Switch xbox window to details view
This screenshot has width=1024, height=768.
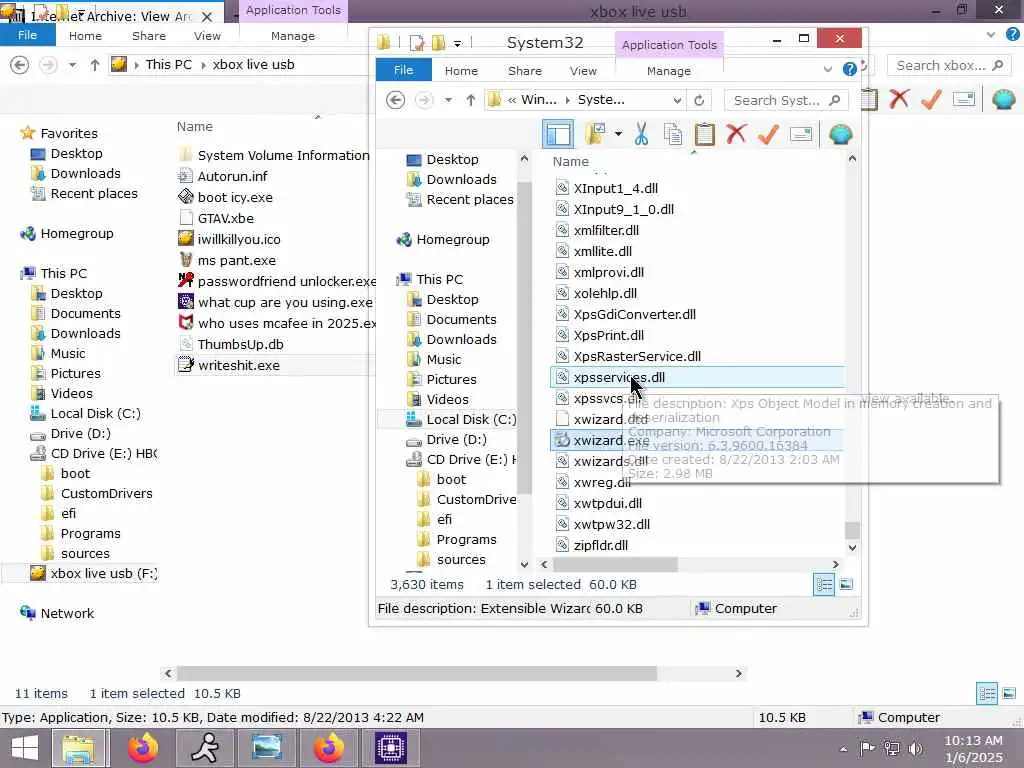(x=987, y=694)
